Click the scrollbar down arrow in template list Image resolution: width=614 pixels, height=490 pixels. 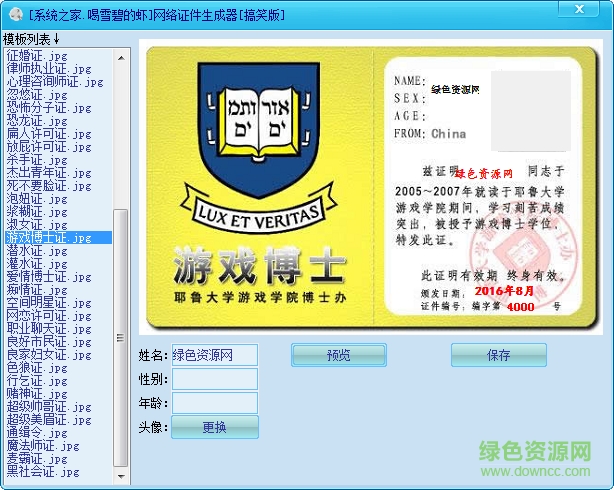pos(121,471)
